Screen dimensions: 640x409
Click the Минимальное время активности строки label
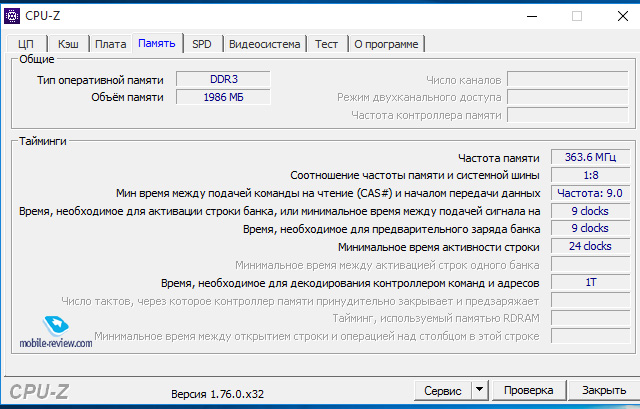(439, 247)
